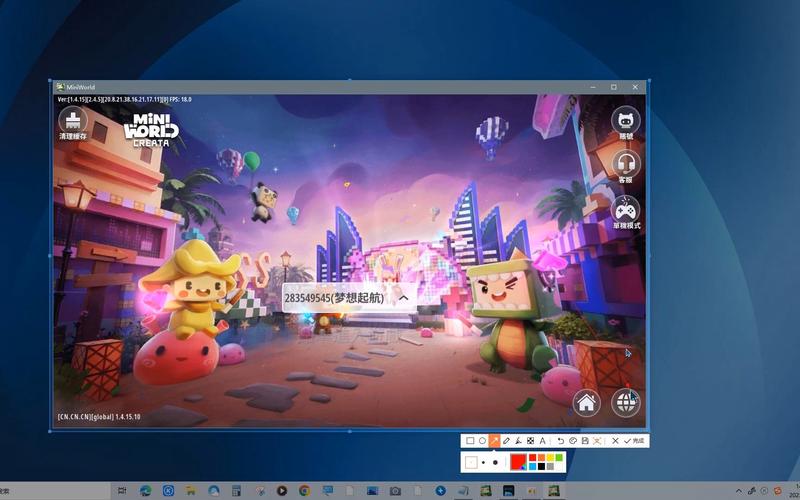Pick the text annotation tool

[x=543, y=441]
